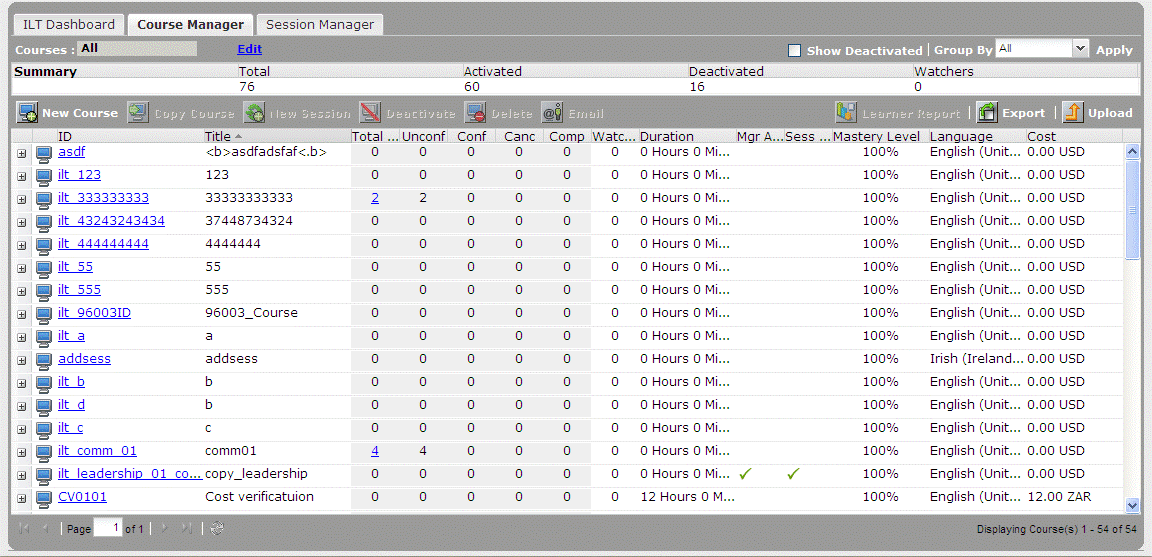Click course monitor icon for ilt_123
The image size is (1152, 557).
(x=44, y=176)
